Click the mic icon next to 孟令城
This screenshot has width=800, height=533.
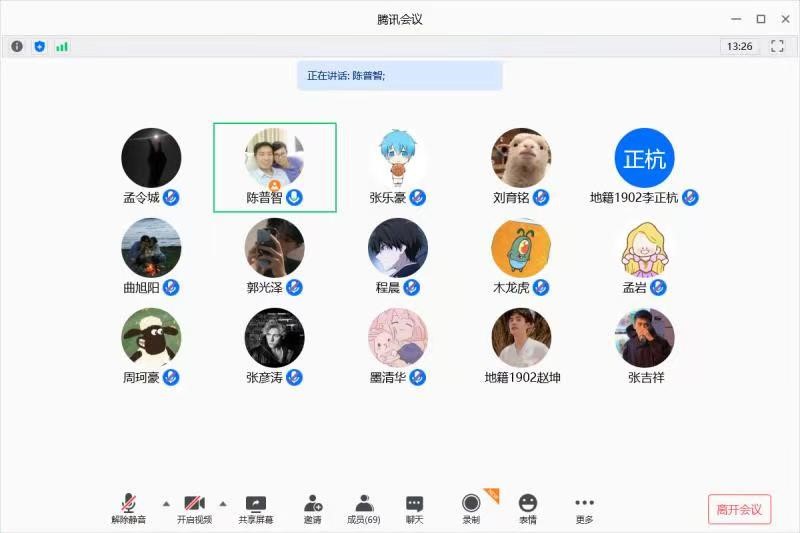[172, 197]
